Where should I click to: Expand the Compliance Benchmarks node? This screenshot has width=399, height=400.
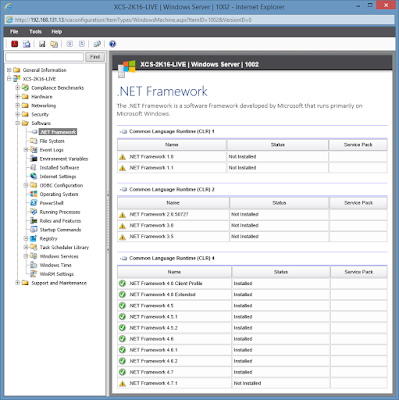tap(18, 88)
